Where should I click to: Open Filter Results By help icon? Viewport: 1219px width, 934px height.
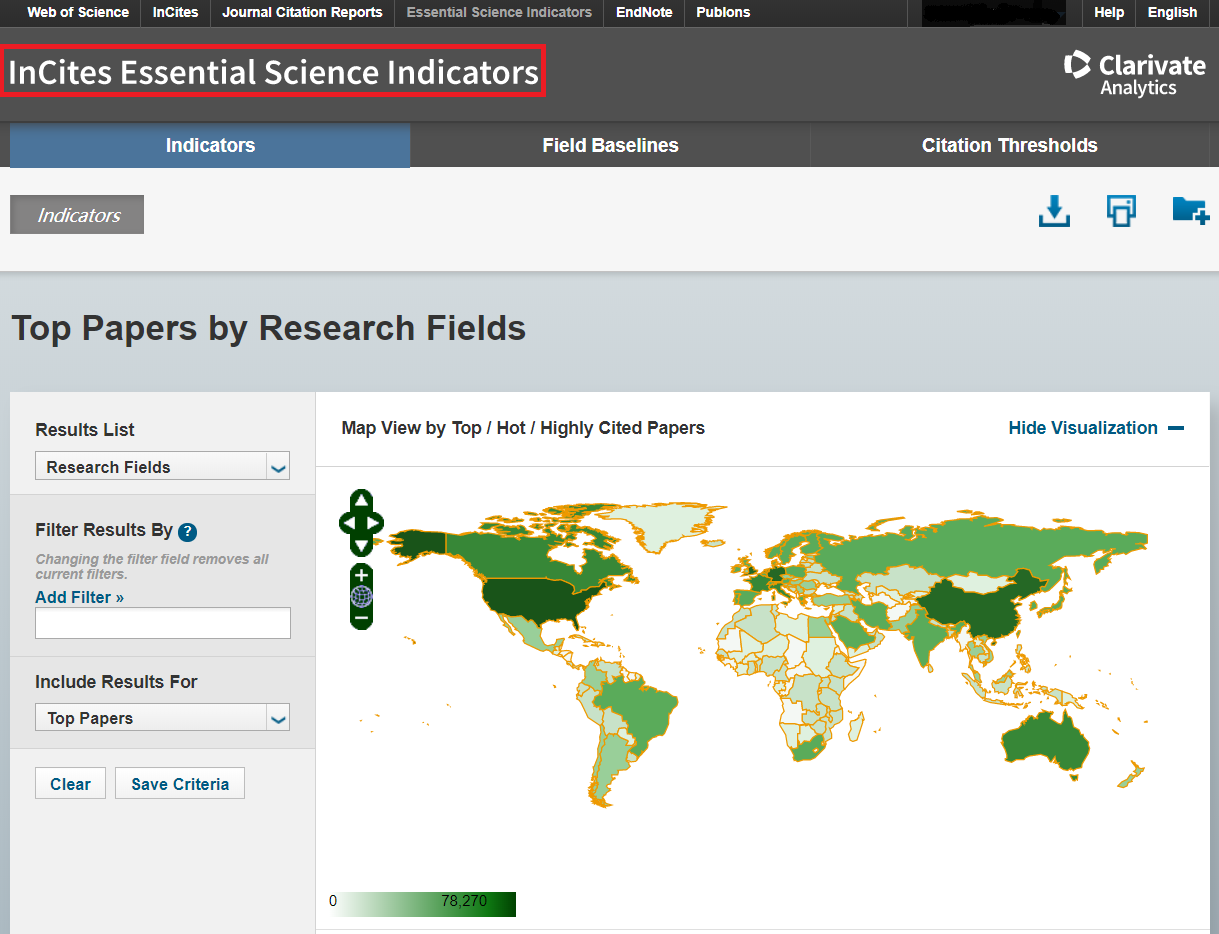[x=187, y=532]
